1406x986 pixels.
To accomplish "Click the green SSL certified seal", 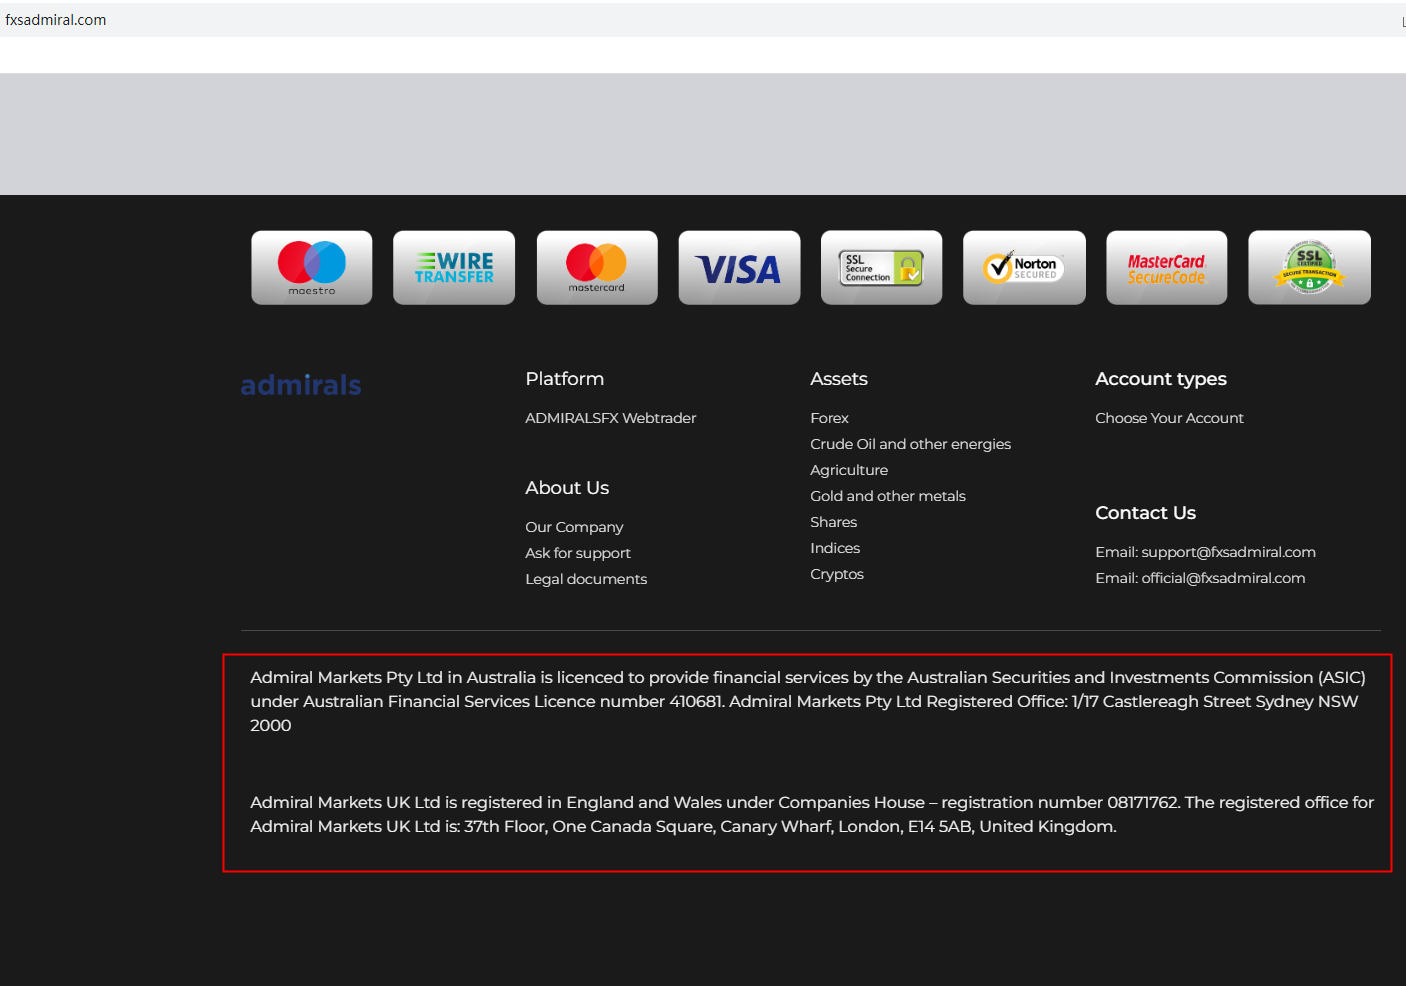I will [x=1309, y=268].
